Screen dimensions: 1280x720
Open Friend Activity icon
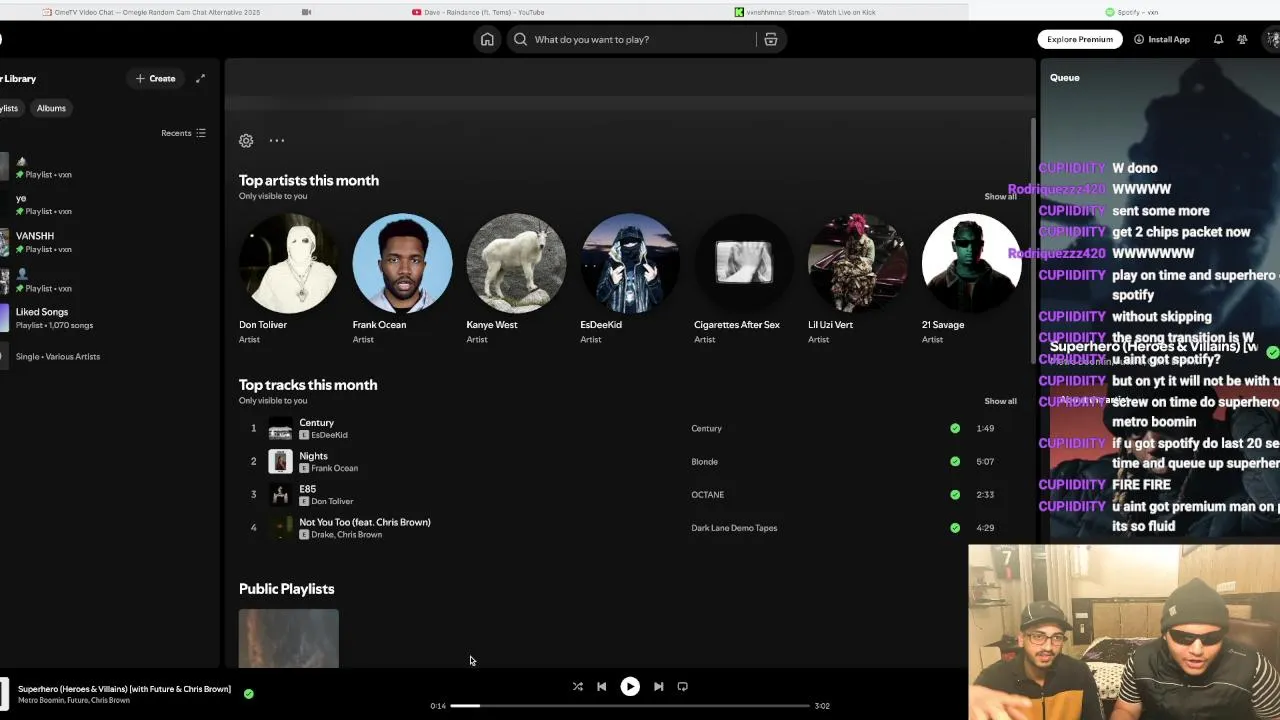(x=1242, y=39)
